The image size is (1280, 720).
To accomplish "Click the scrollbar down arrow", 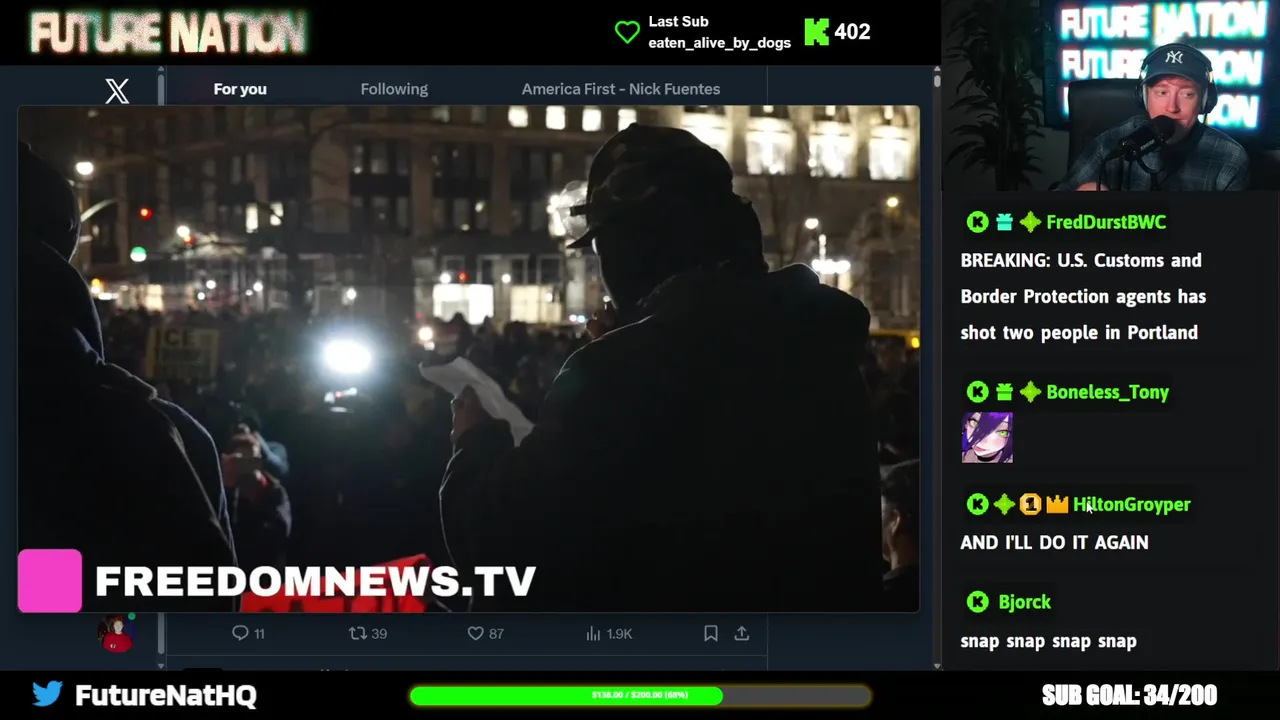I will 936,665.
